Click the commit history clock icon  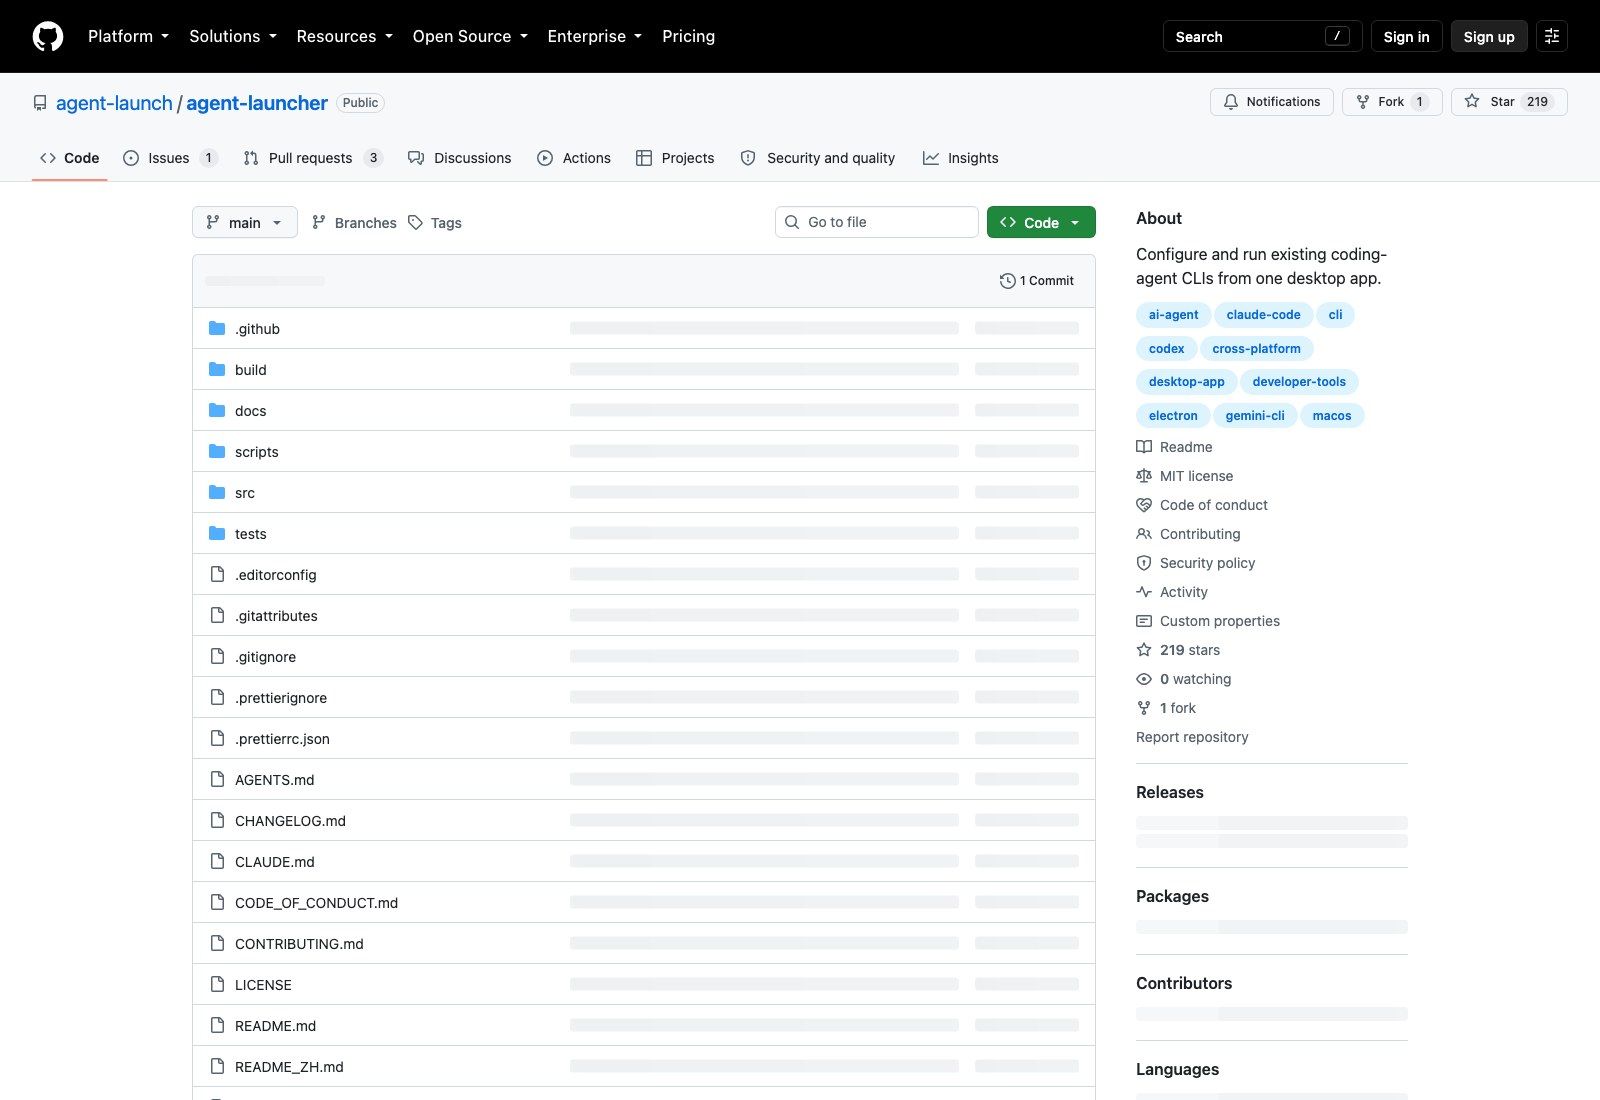coord(1007,281)
